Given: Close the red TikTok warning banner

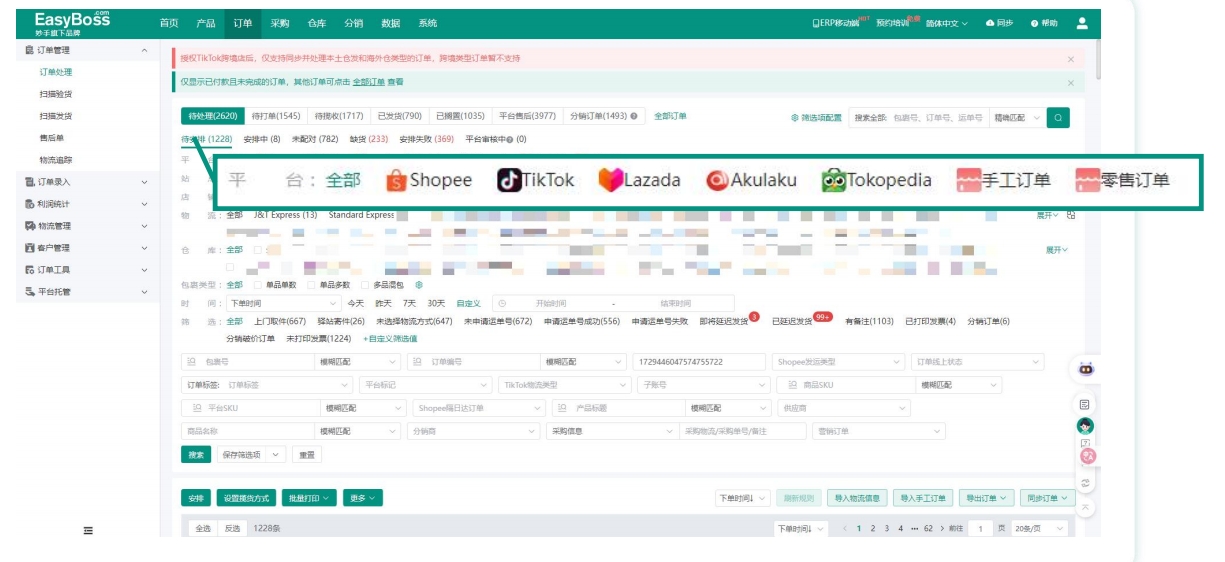Looking at the screenshot, I should point(1071,59).
